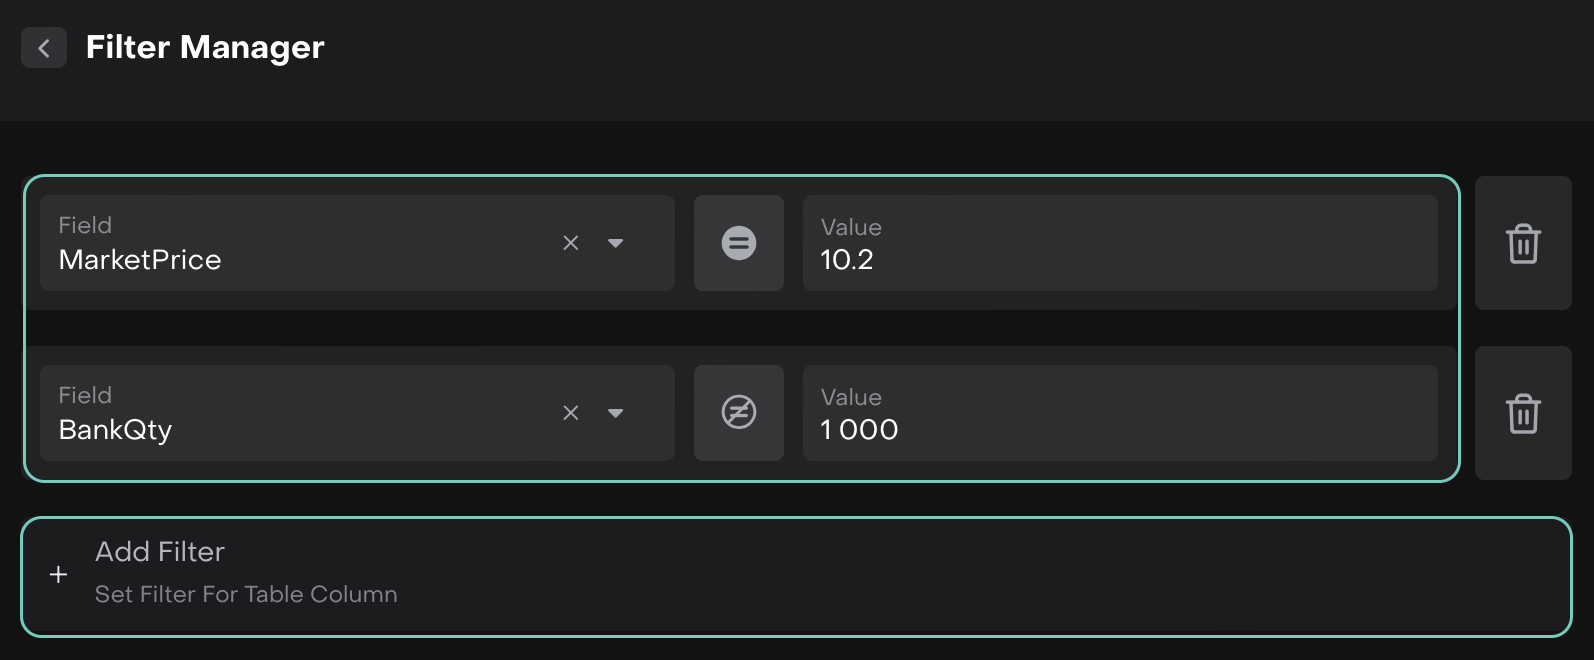Viewport: 1594px width, 660px height.
Task: Expand the BankQty field dropdown arrow
Action: [x=616, y=413]
